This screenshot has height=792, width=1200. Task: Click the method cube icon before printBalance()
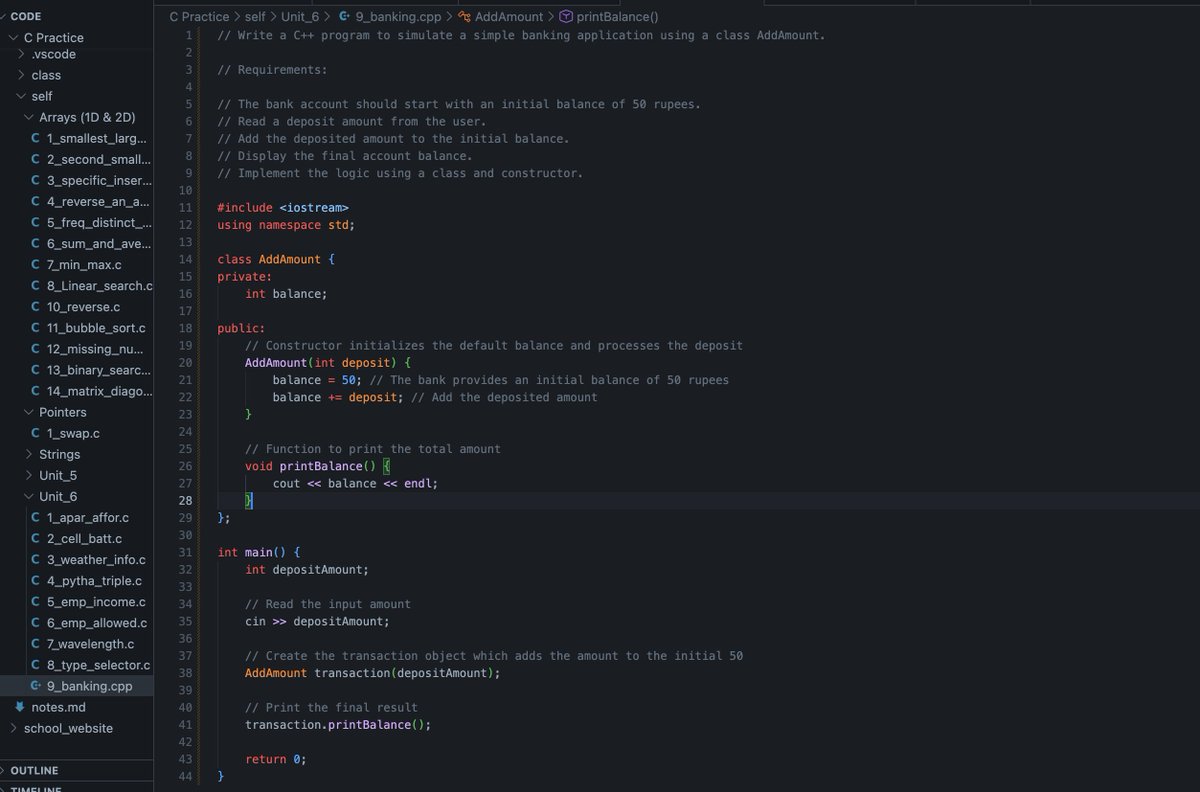click(x=566, y=16)
